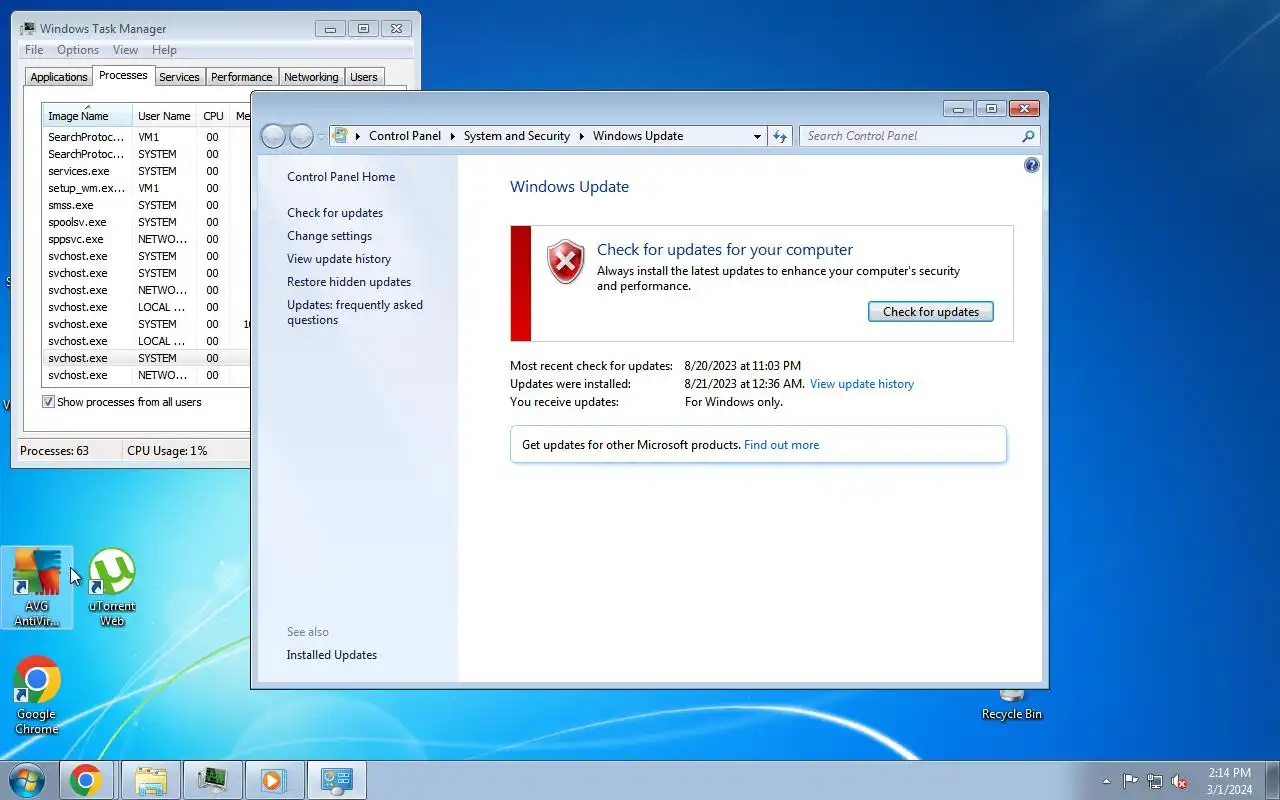
Task: Open Task Manager View menu
Action: [125, 50]
